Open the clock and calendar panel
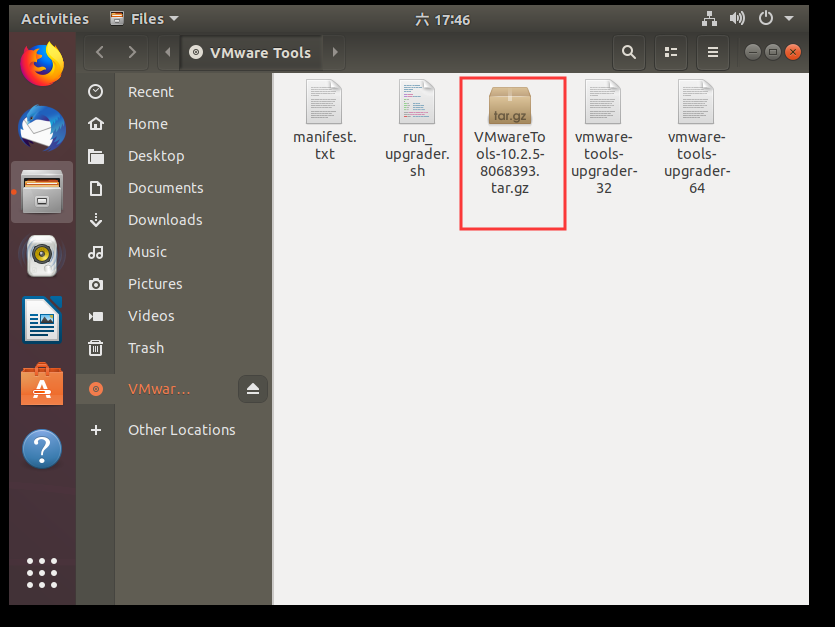The height and width of the screenshot is (627, 835). [x=443, y=20]
